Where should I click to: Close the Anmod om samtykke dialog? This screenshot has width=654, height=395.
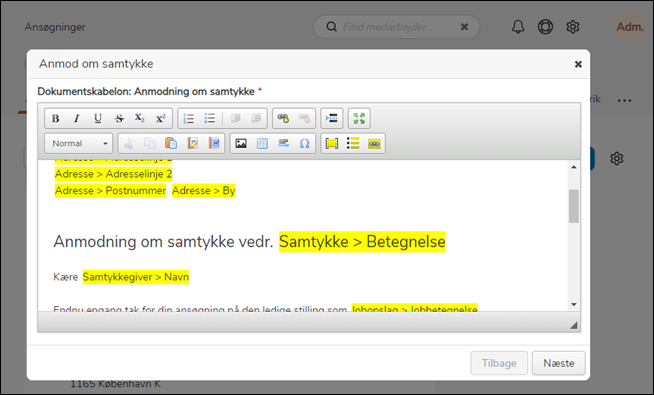pyautogui.click(x=578, y=64)
